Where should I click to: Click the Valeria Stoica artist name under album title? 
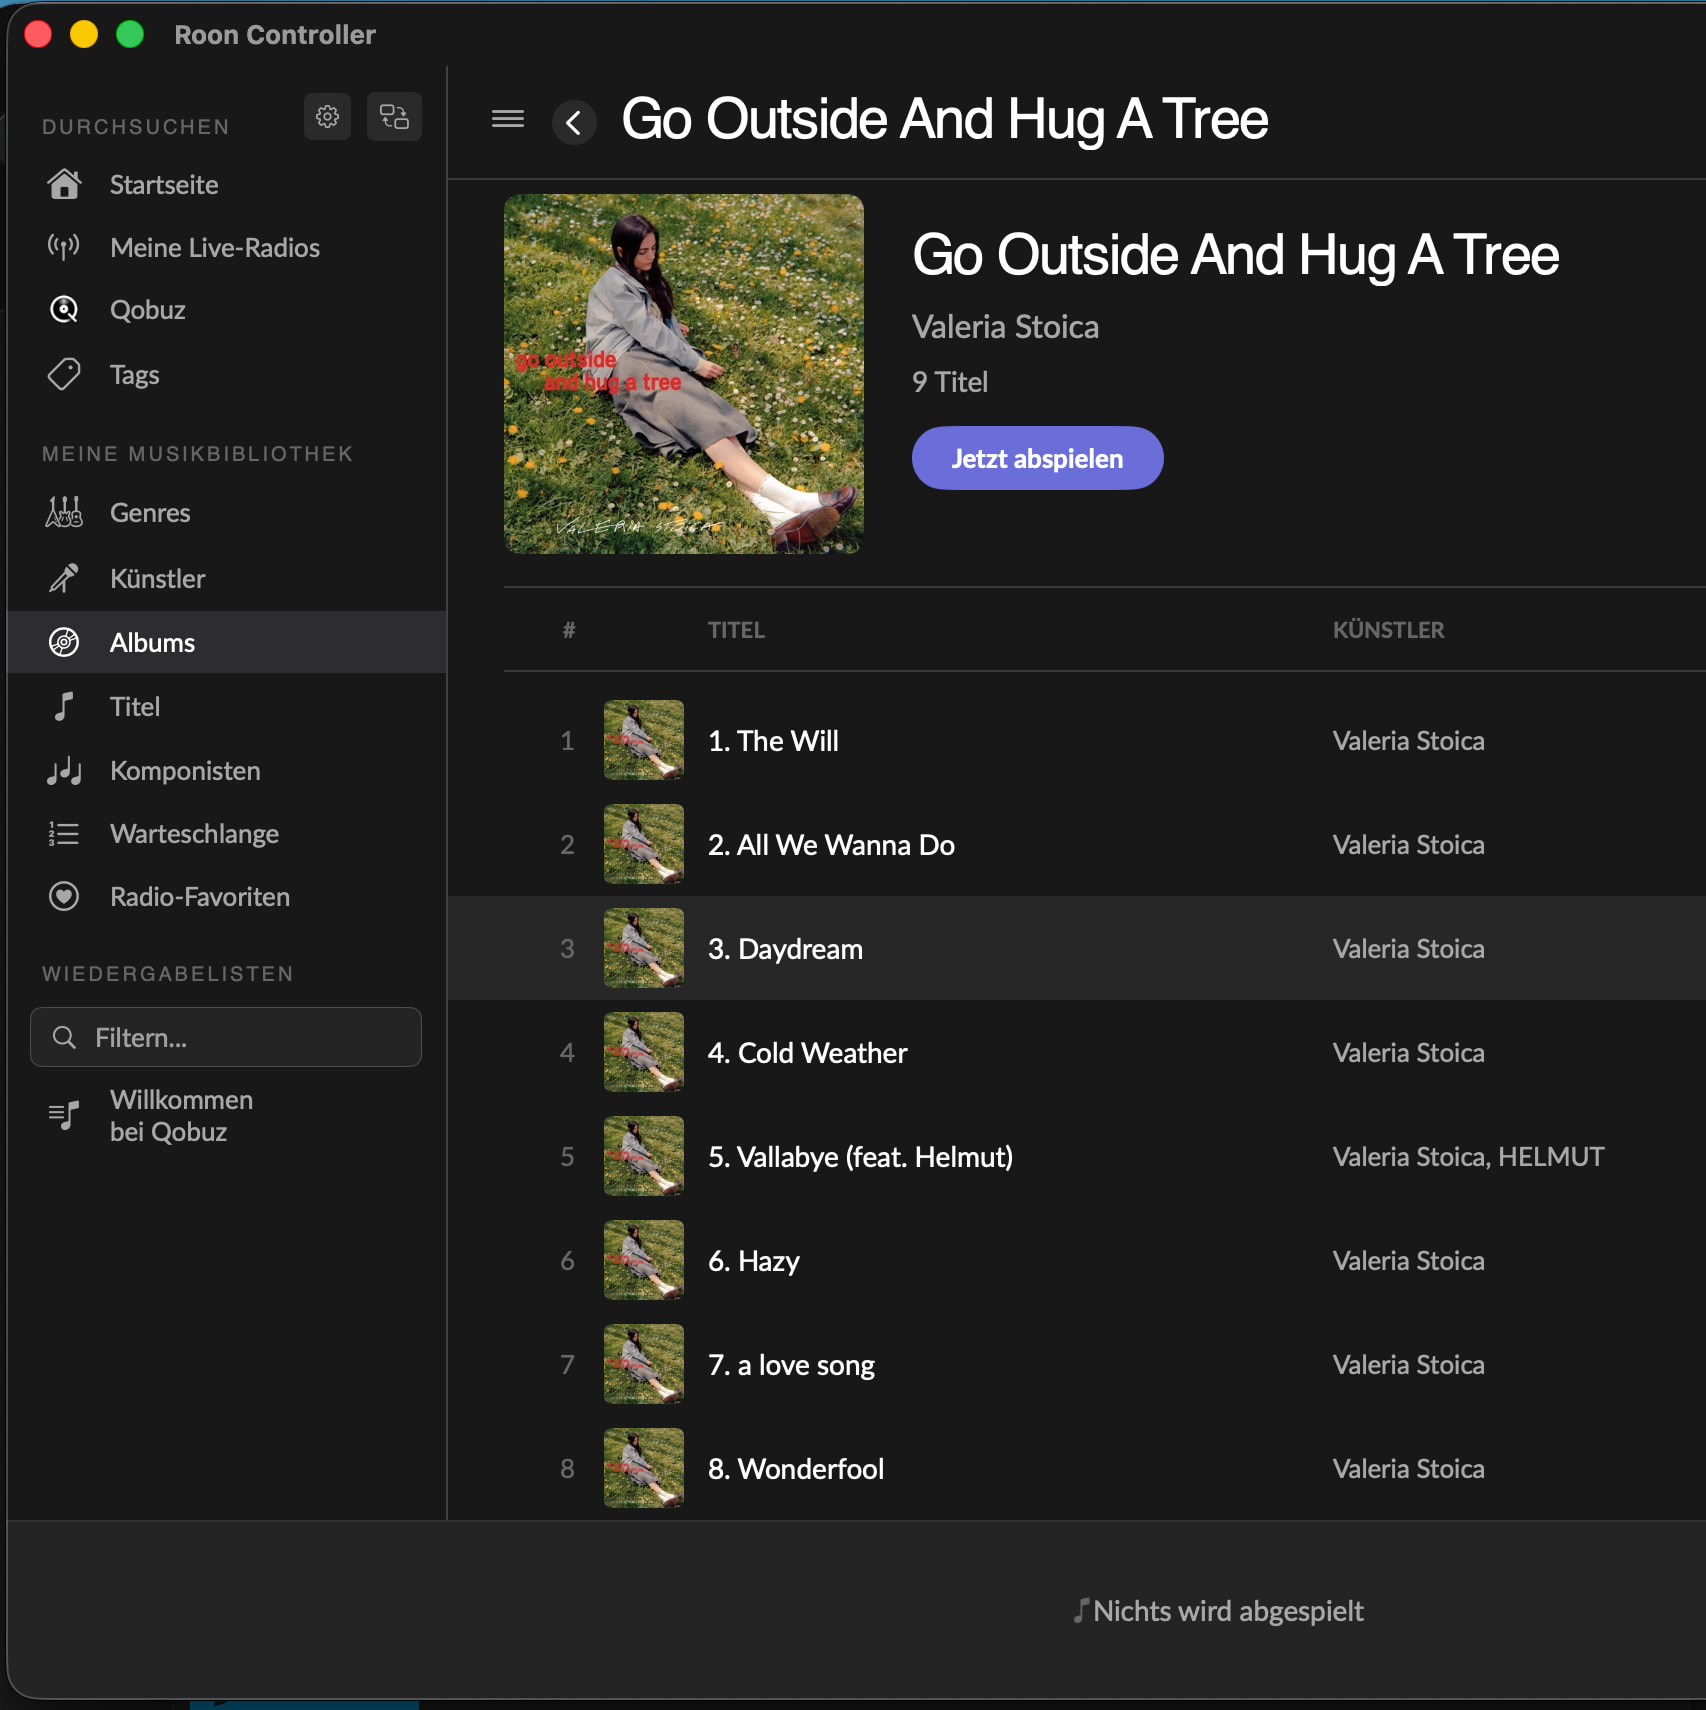click(x=1005, y=327)
